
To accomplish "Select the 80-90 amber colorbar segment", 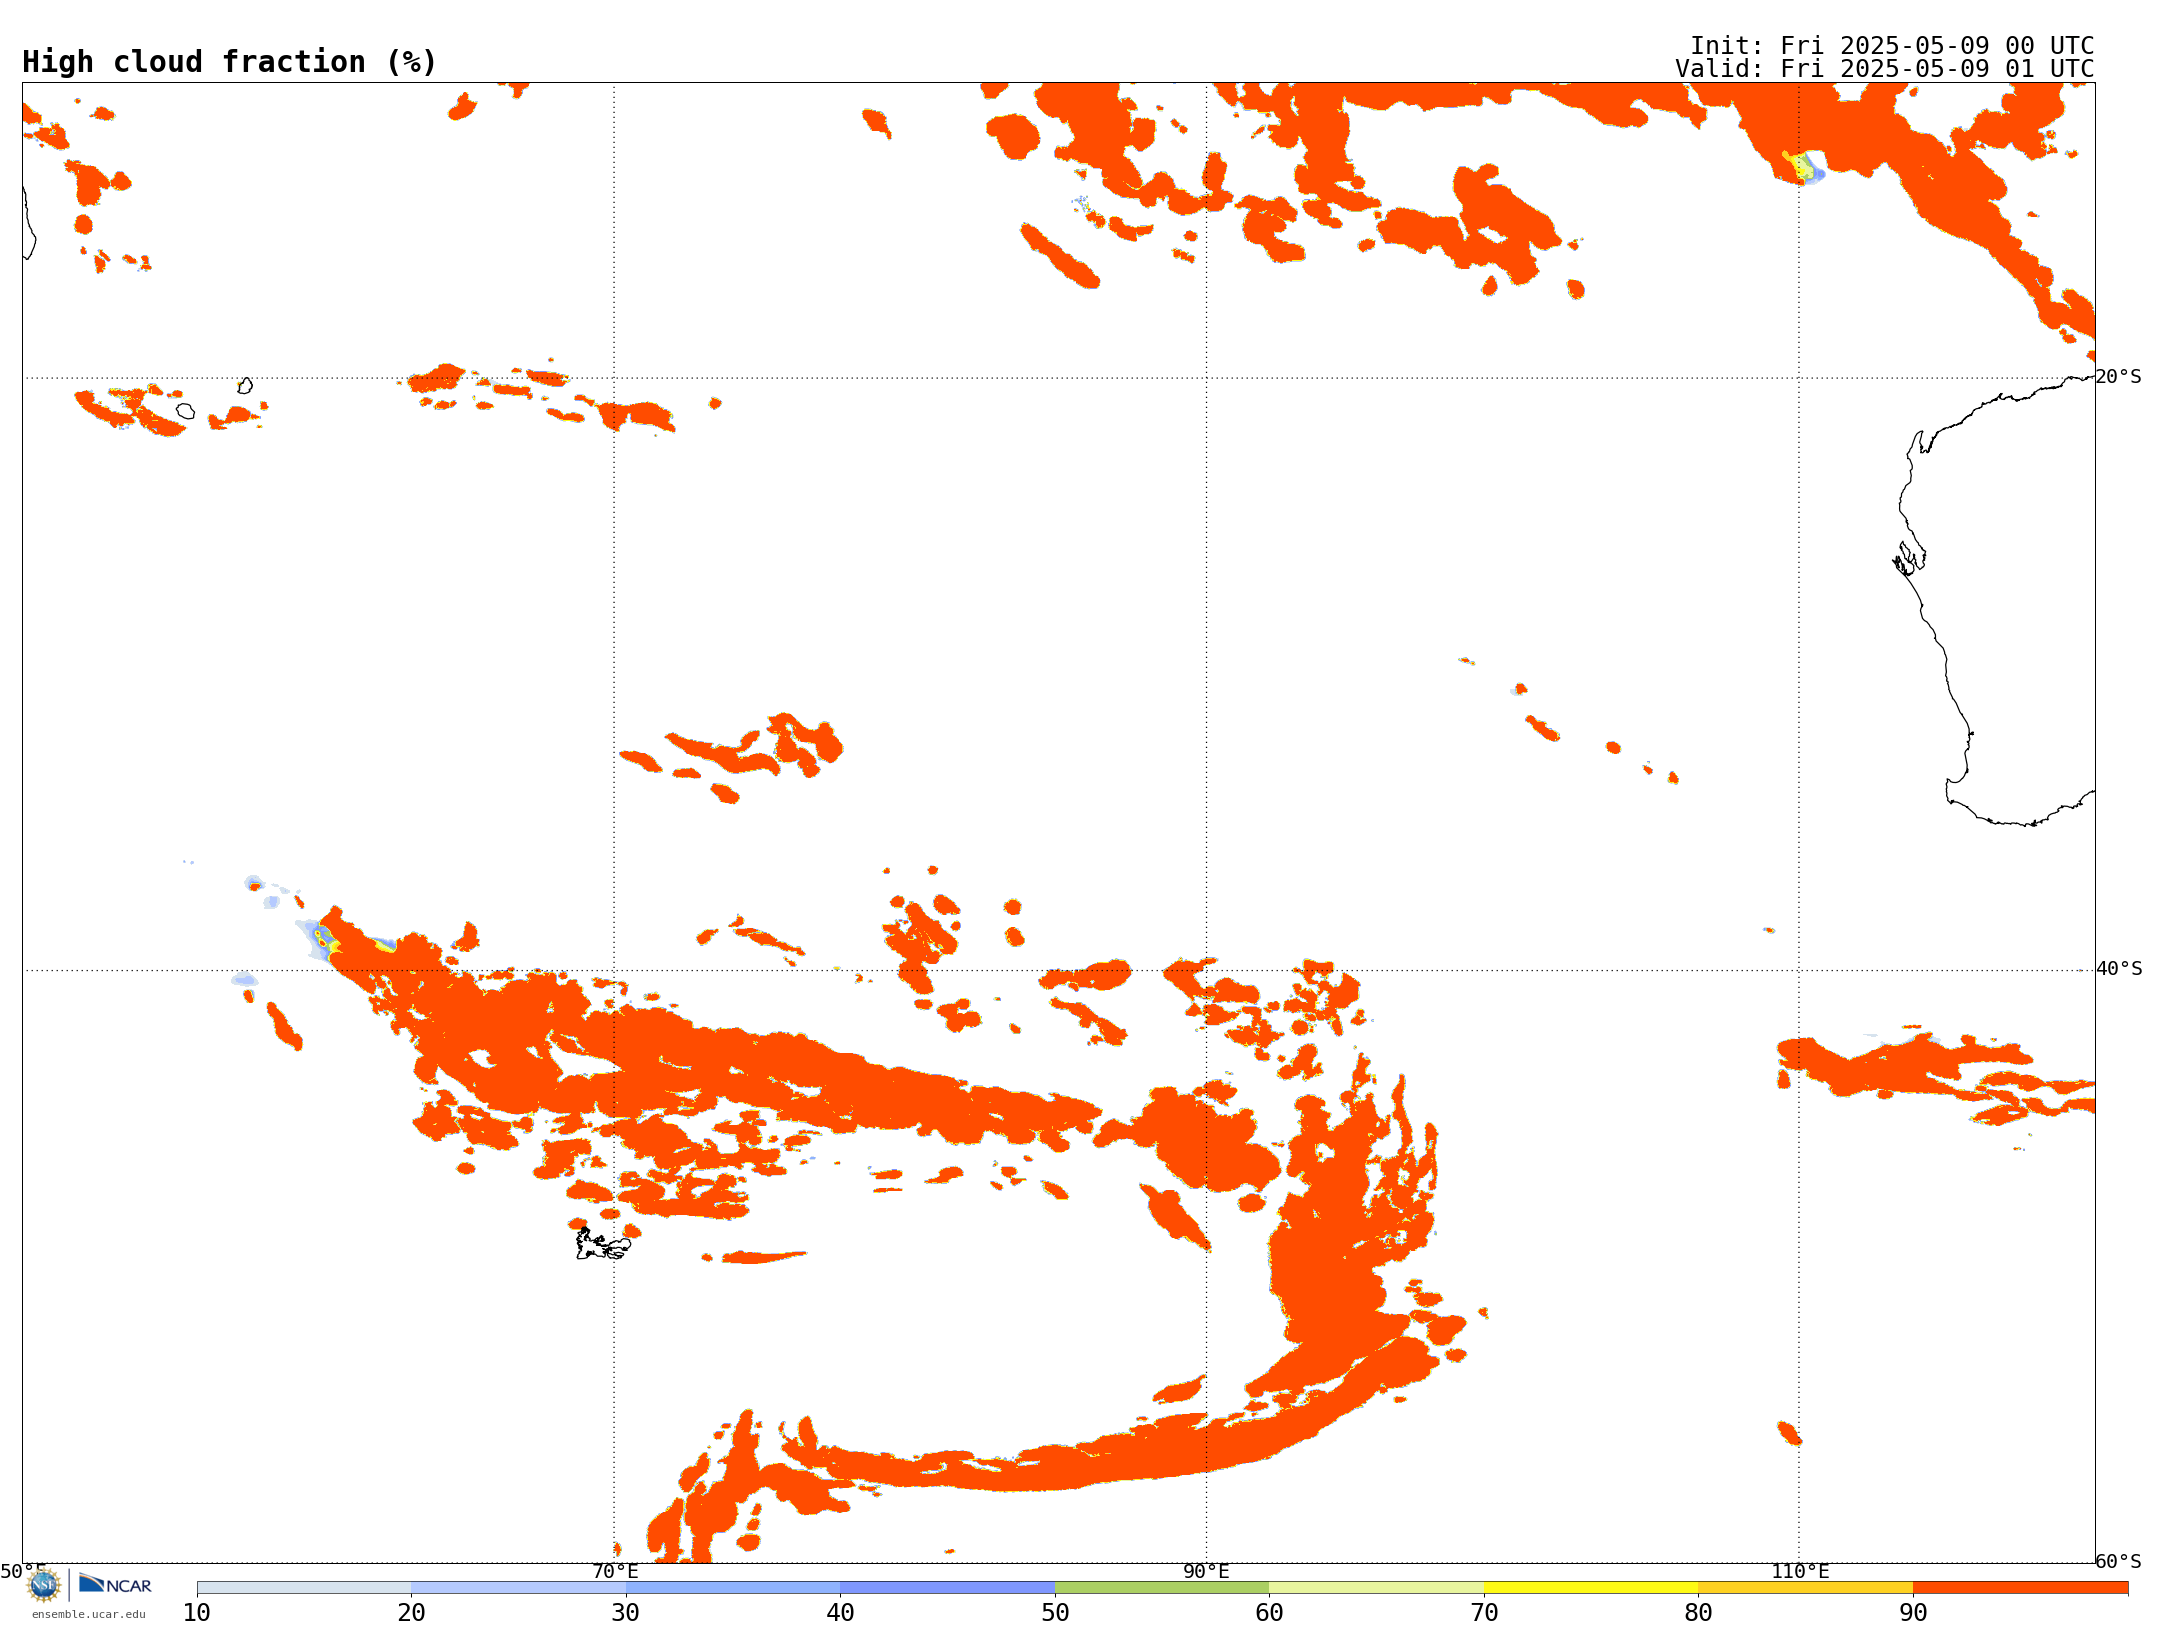I will (1805, 1588).
